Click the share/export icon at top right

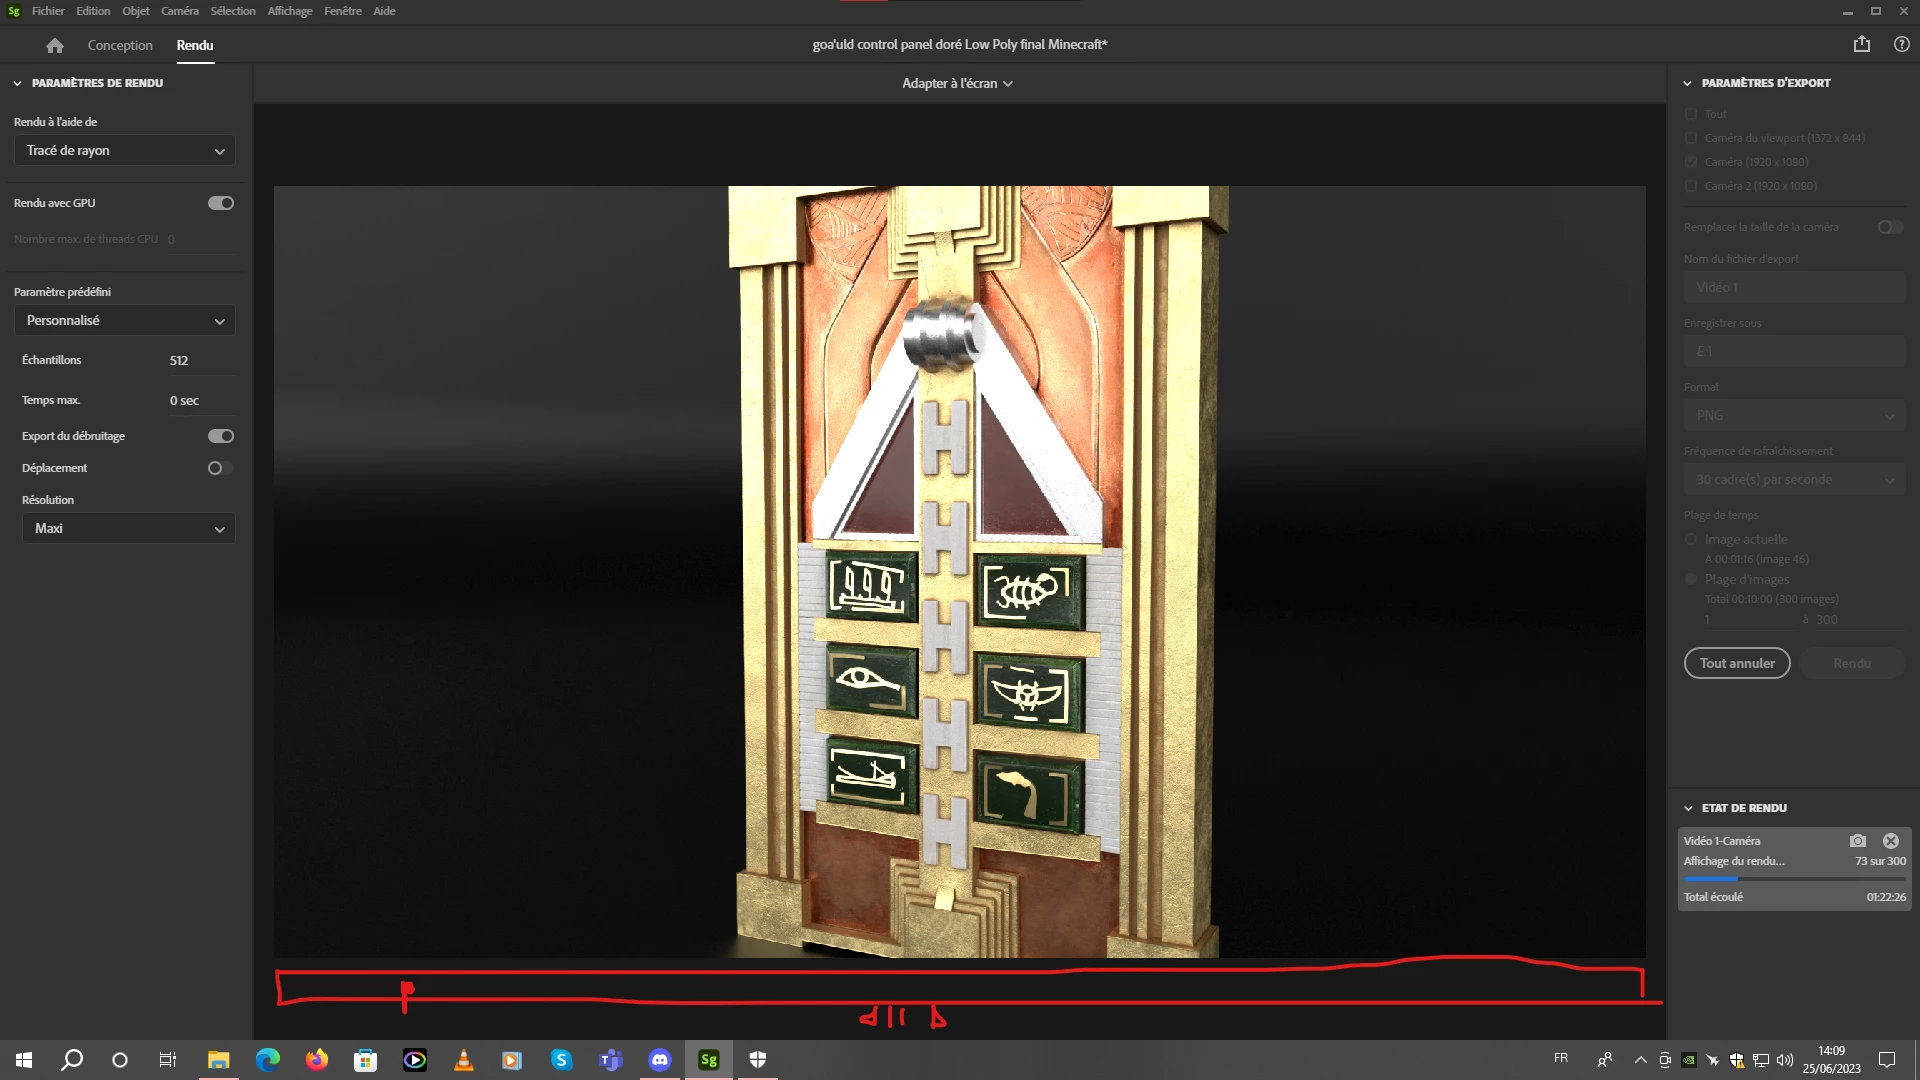point(1861,44)
